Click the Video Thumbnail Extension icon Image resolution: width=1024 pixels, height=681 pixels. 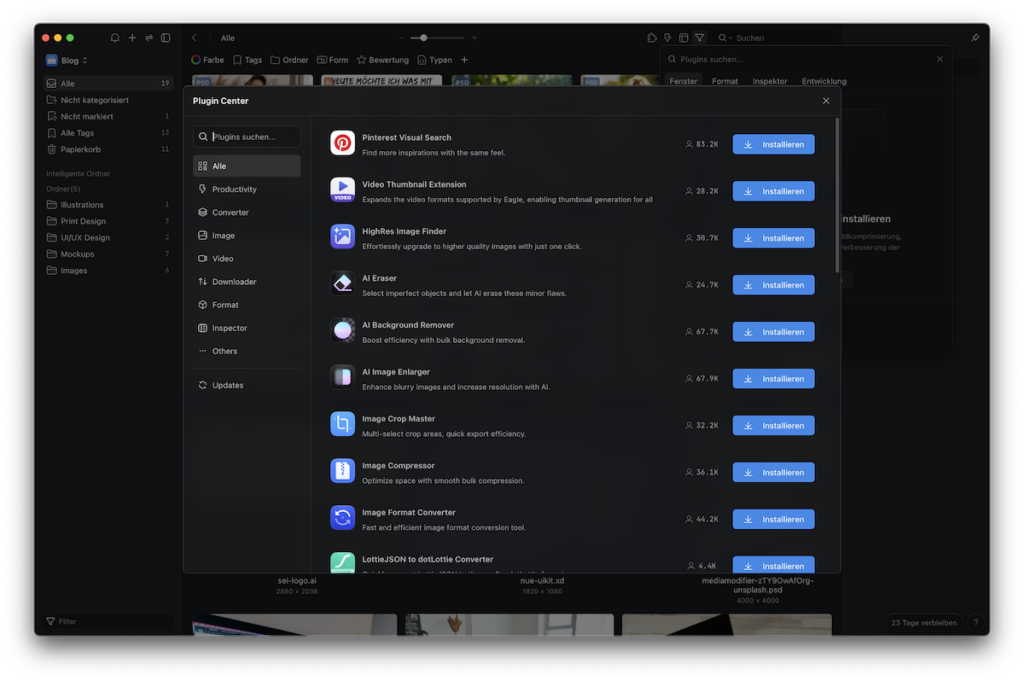tap(342, 190)
